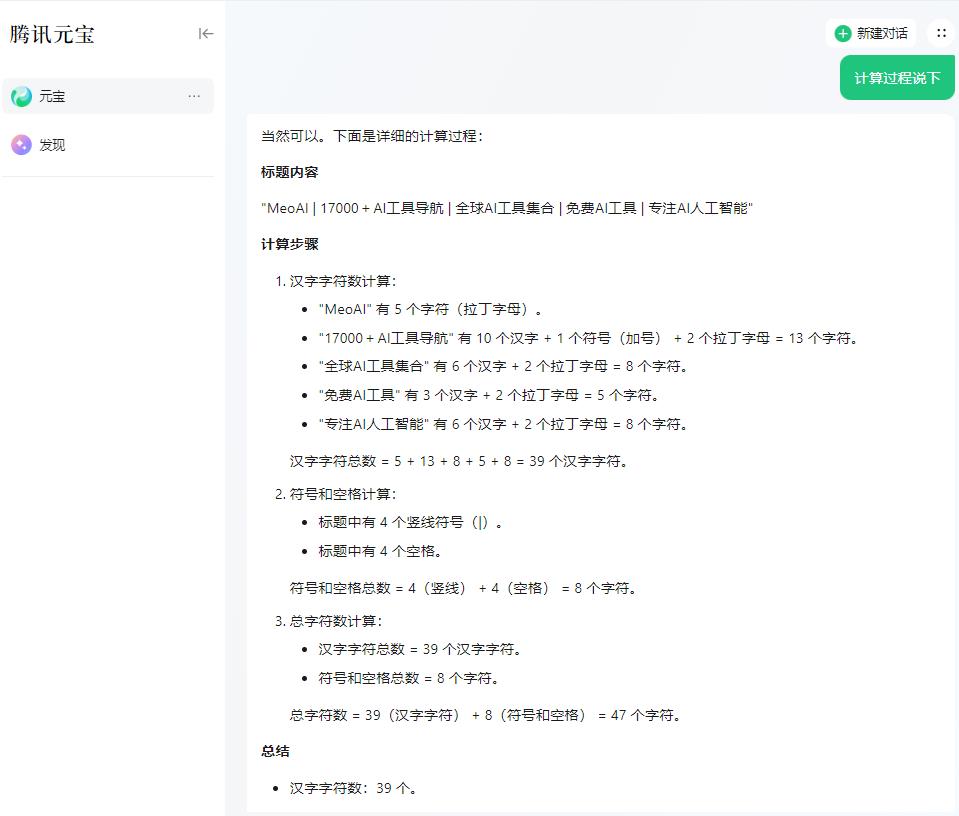Collapse the sidebar with the arrow icon

click(x=206, y=34)
